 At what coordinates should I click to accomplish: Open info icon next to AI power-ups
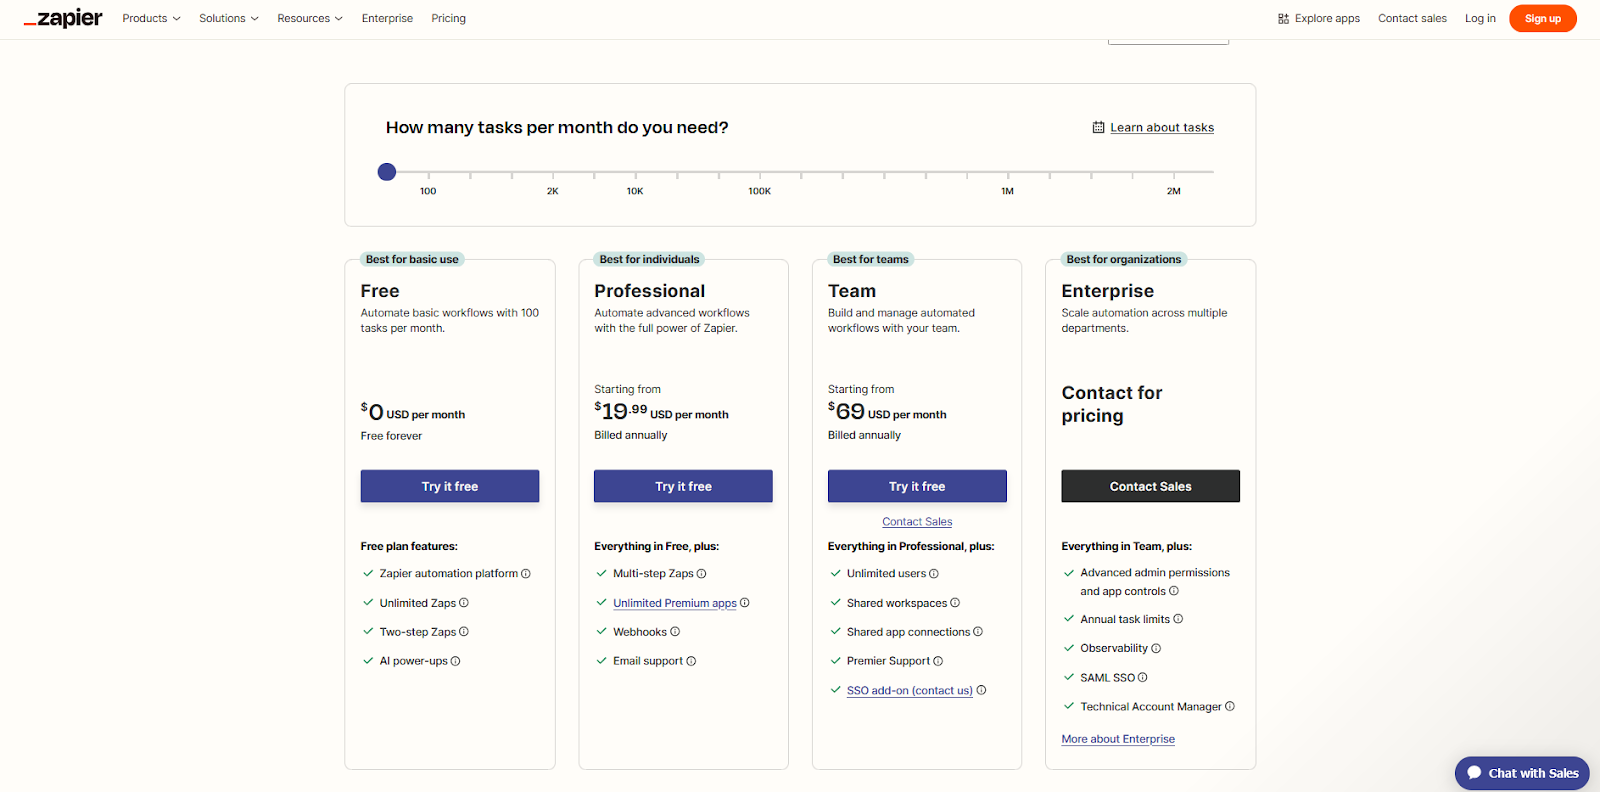pos(456,661)
